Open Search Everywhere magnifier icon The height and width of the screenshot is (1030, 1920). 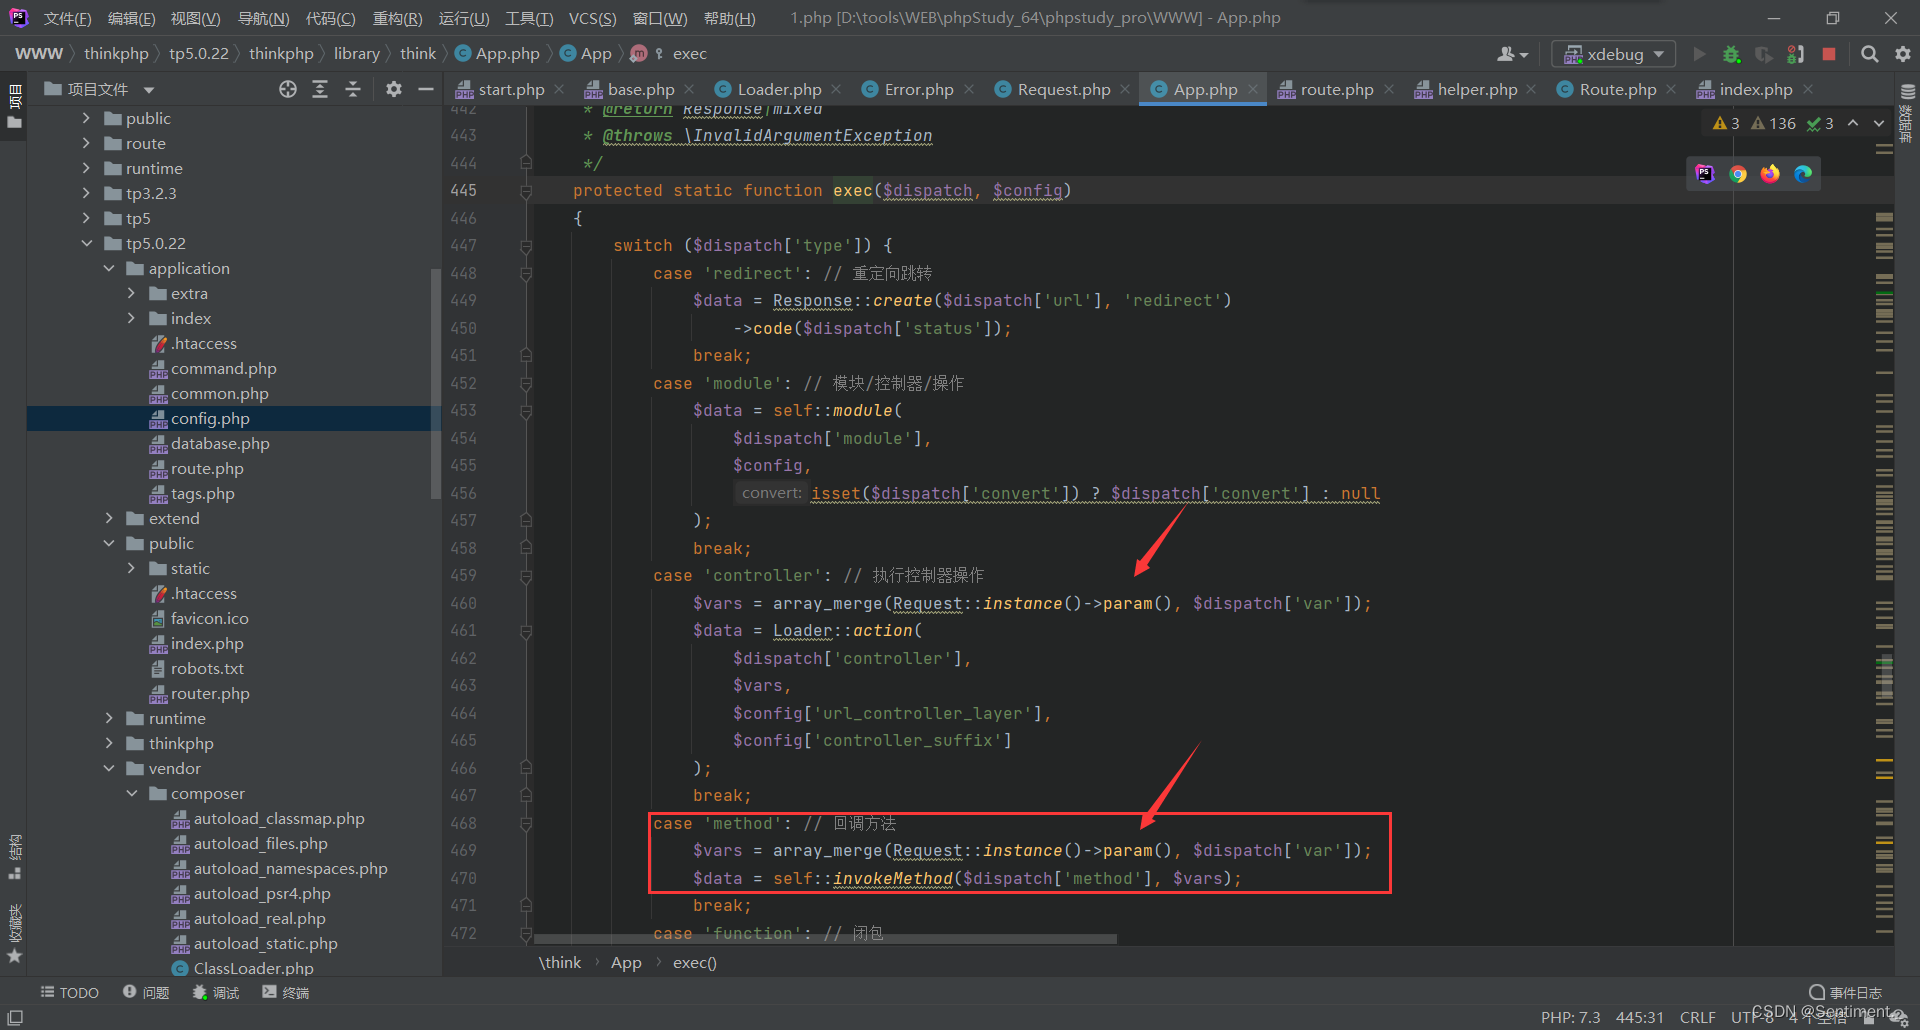coord(1869,54)
